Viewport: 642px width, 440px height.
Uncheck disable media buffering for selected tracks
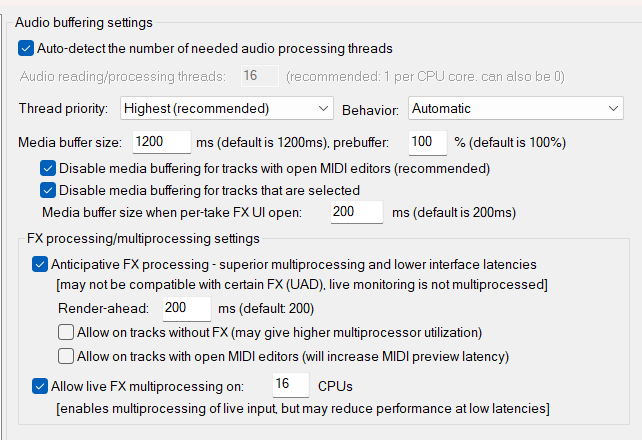pyautogui.click(x=48, y=190)
